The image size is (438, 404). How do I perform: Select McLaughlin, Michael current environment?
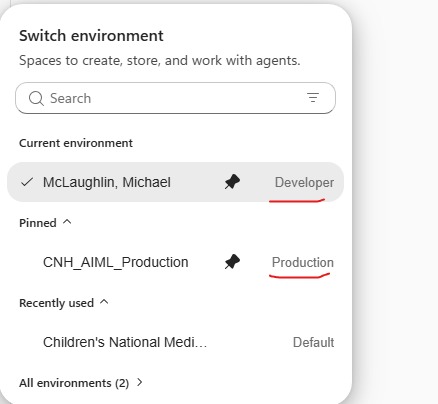(175, 182)
